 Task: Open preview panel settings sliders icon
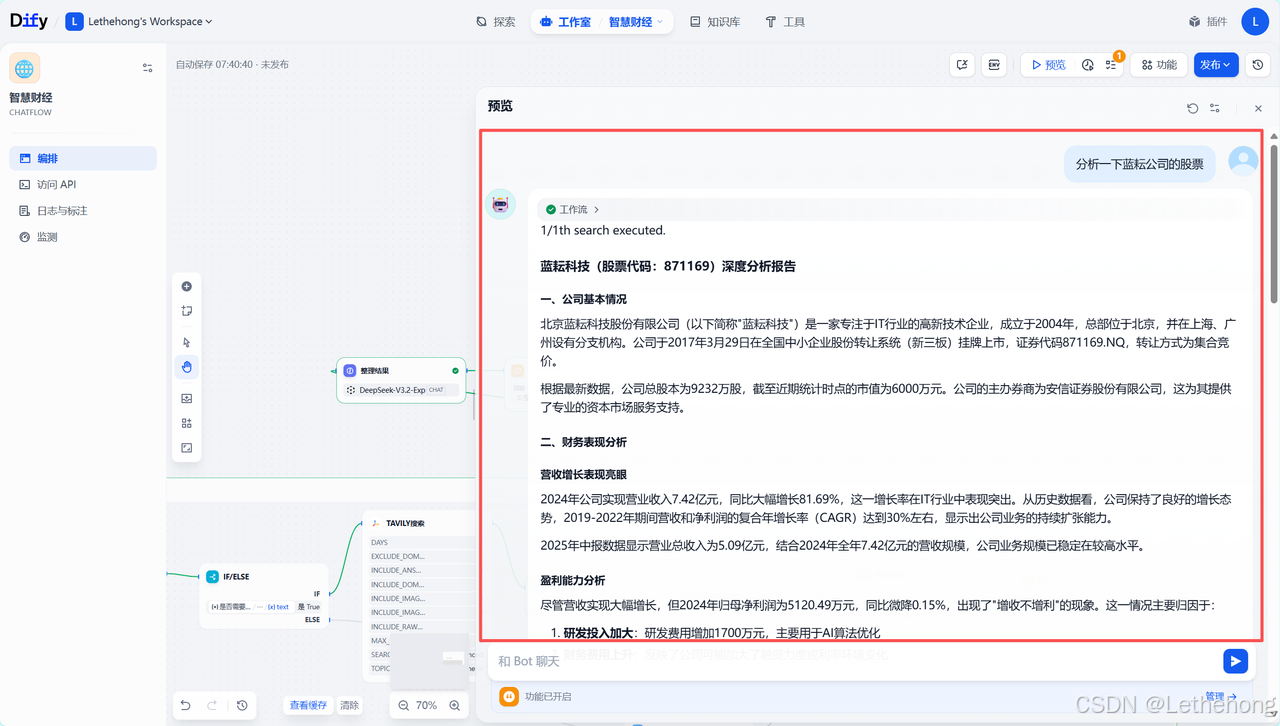click(x=1215, y=108)
